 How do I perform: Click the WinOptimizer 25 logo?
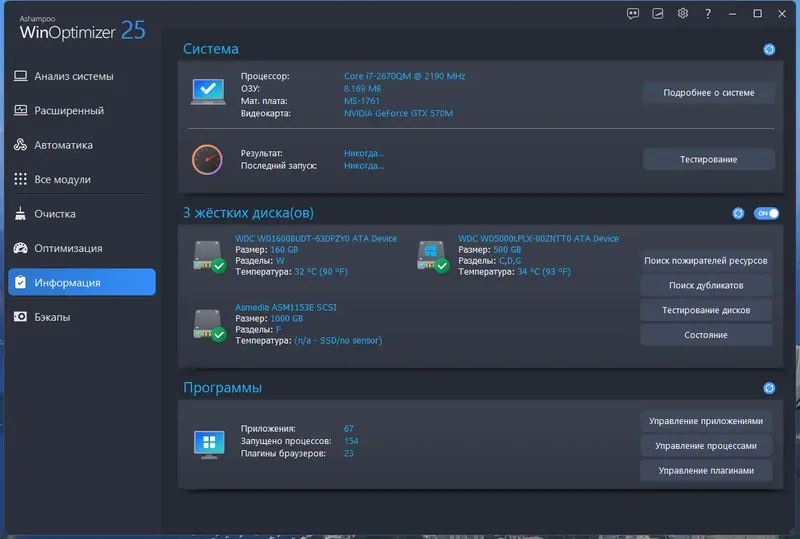[x=82, y=29]
